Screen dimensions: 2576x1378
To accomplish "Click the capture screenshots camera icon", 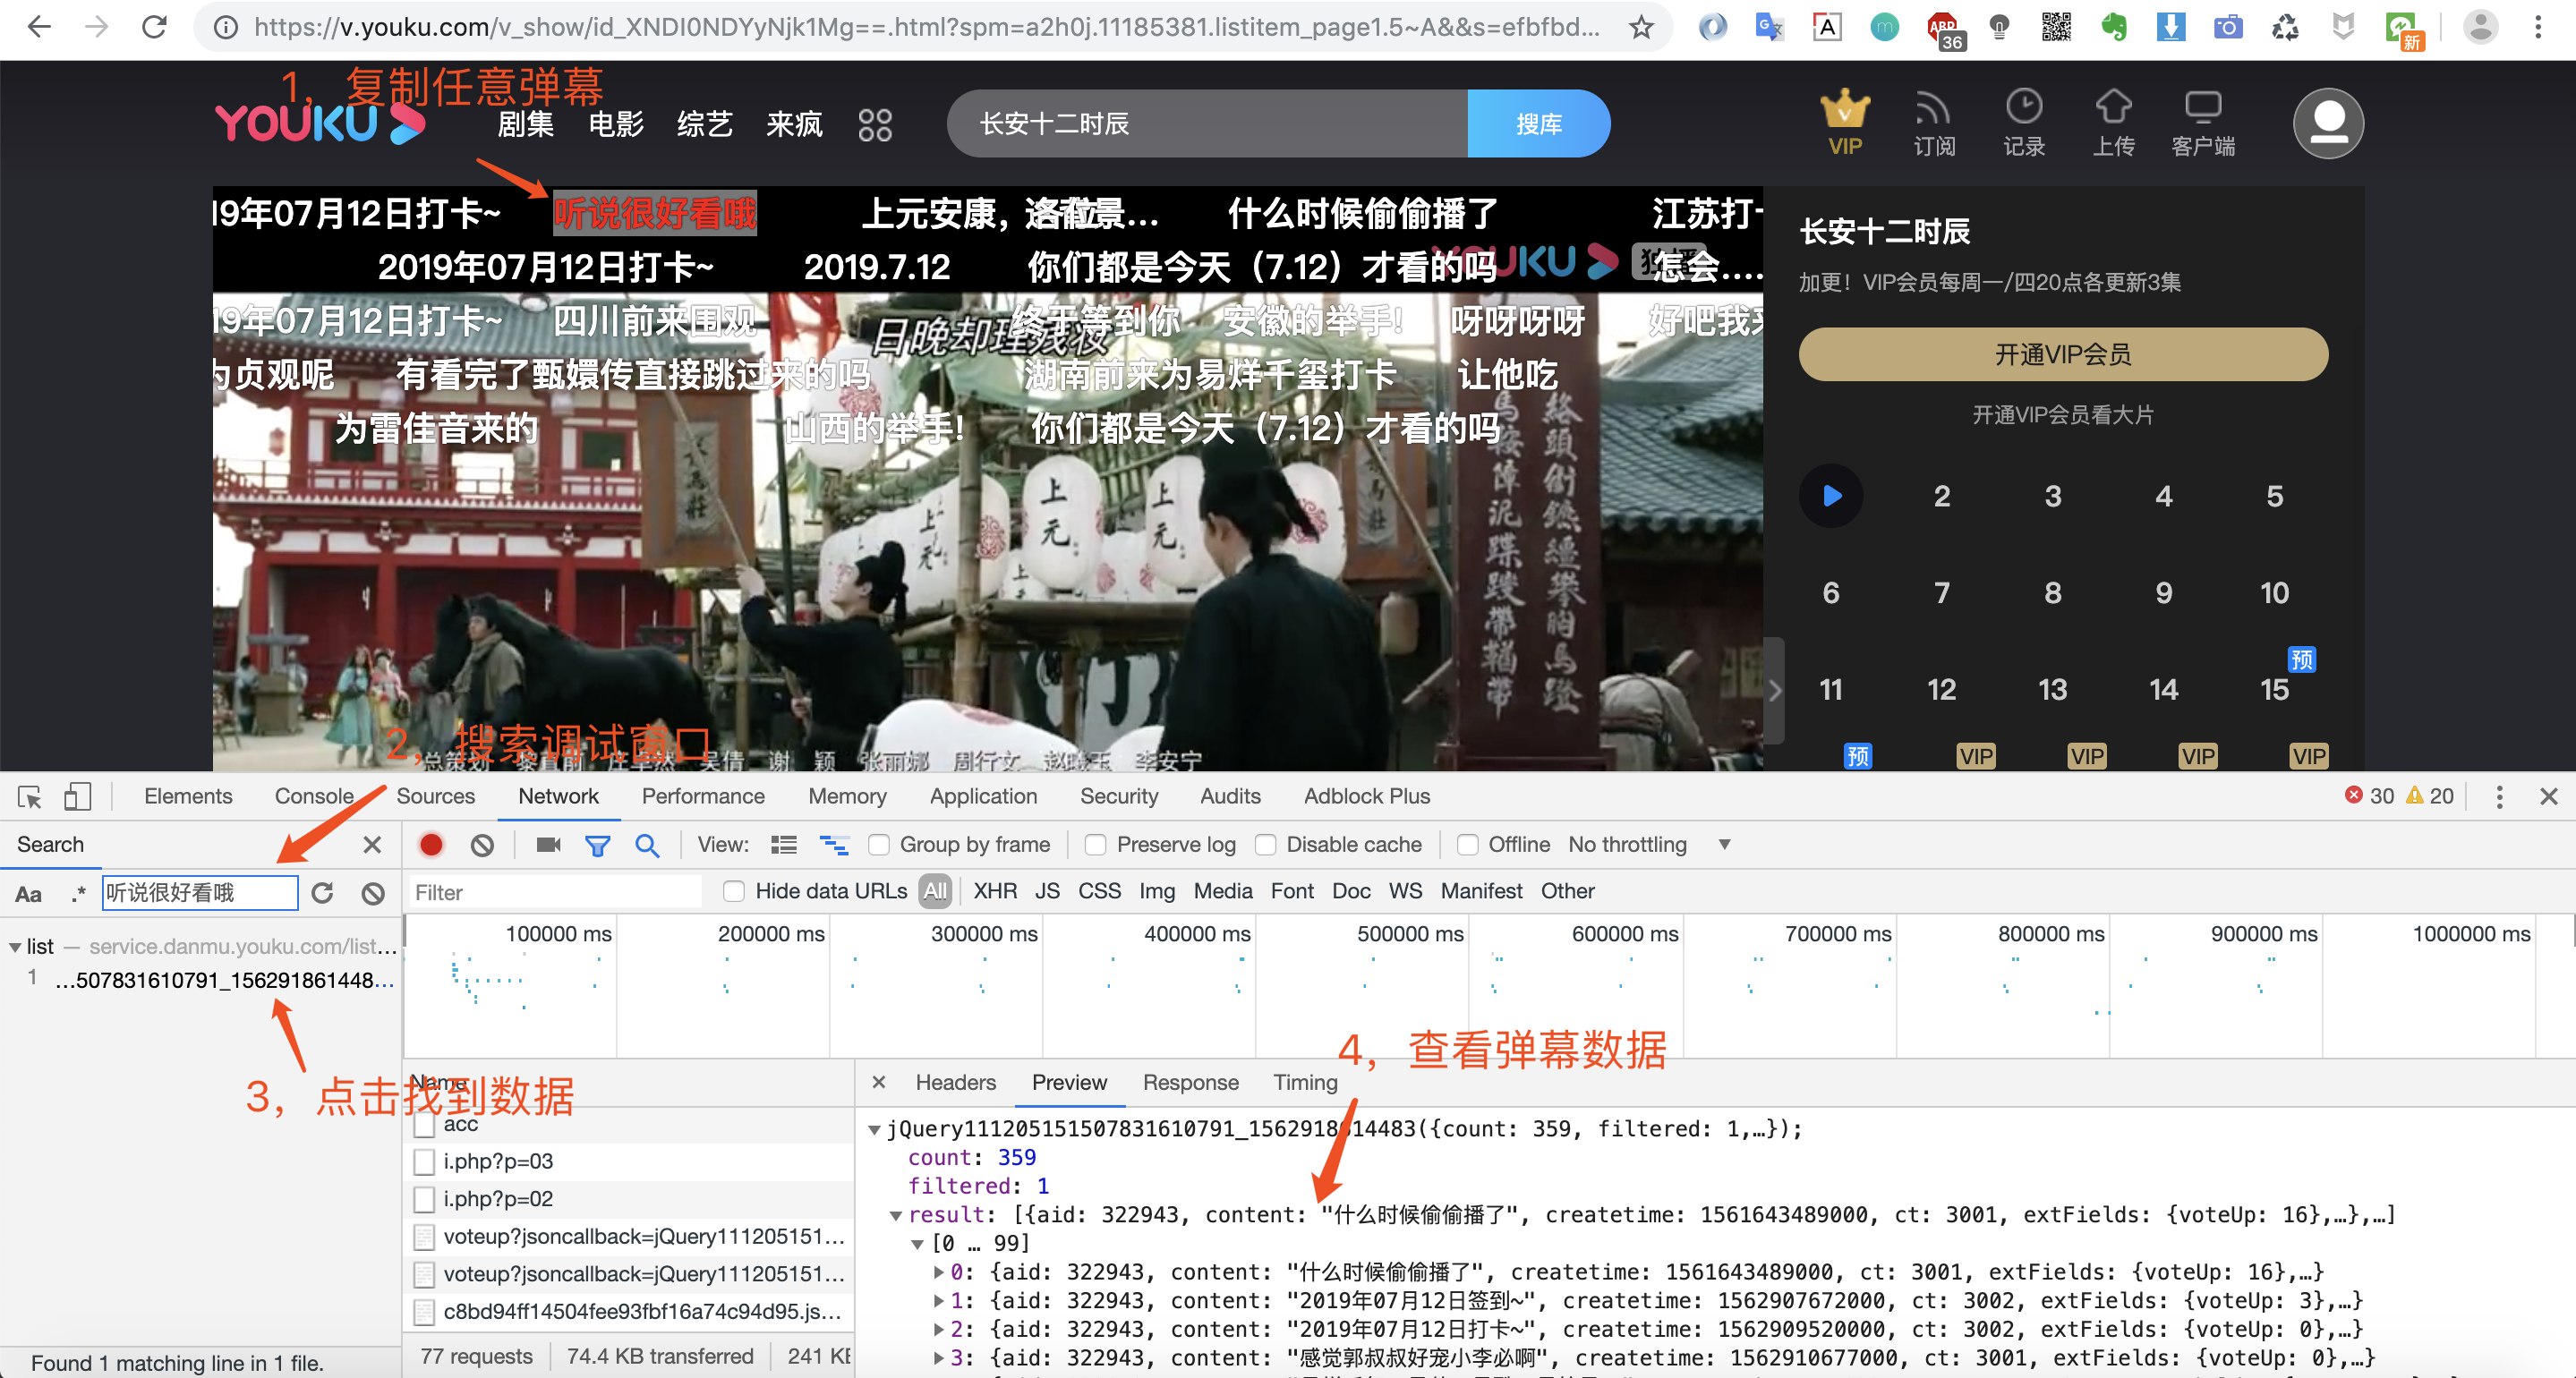I will (547, 845).
